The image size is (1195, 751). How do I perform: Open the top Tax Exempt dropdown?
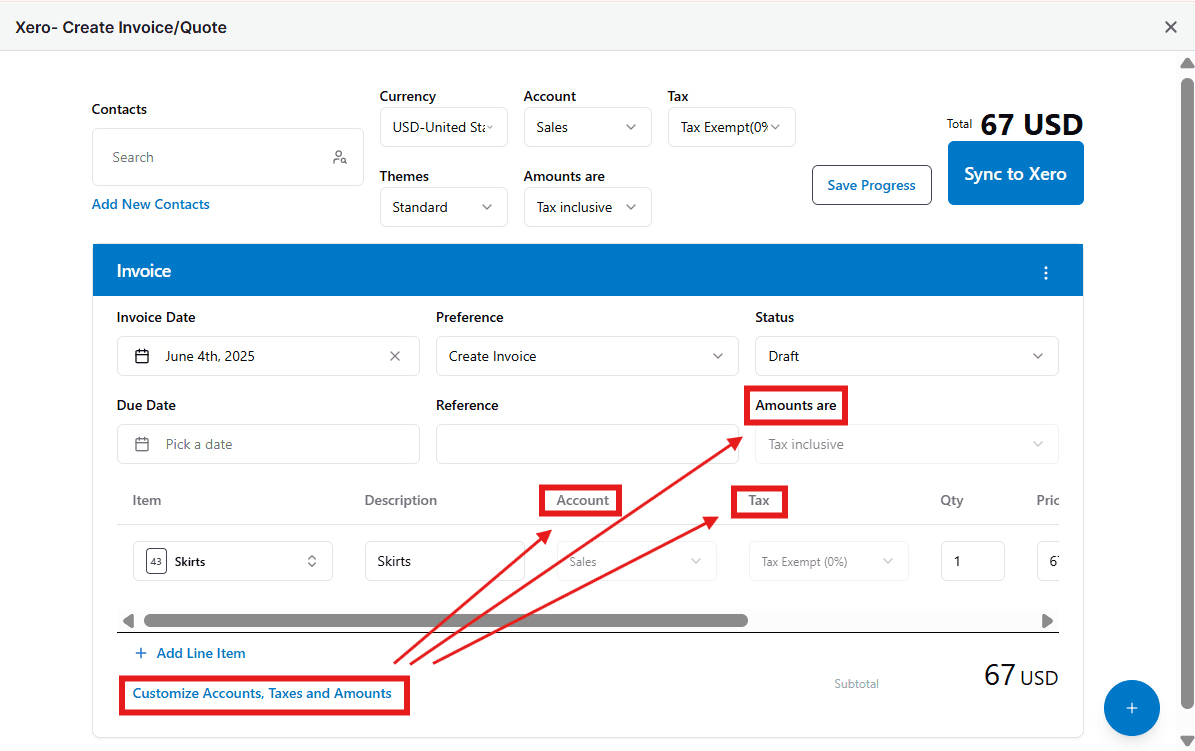(x=732, y=127)
